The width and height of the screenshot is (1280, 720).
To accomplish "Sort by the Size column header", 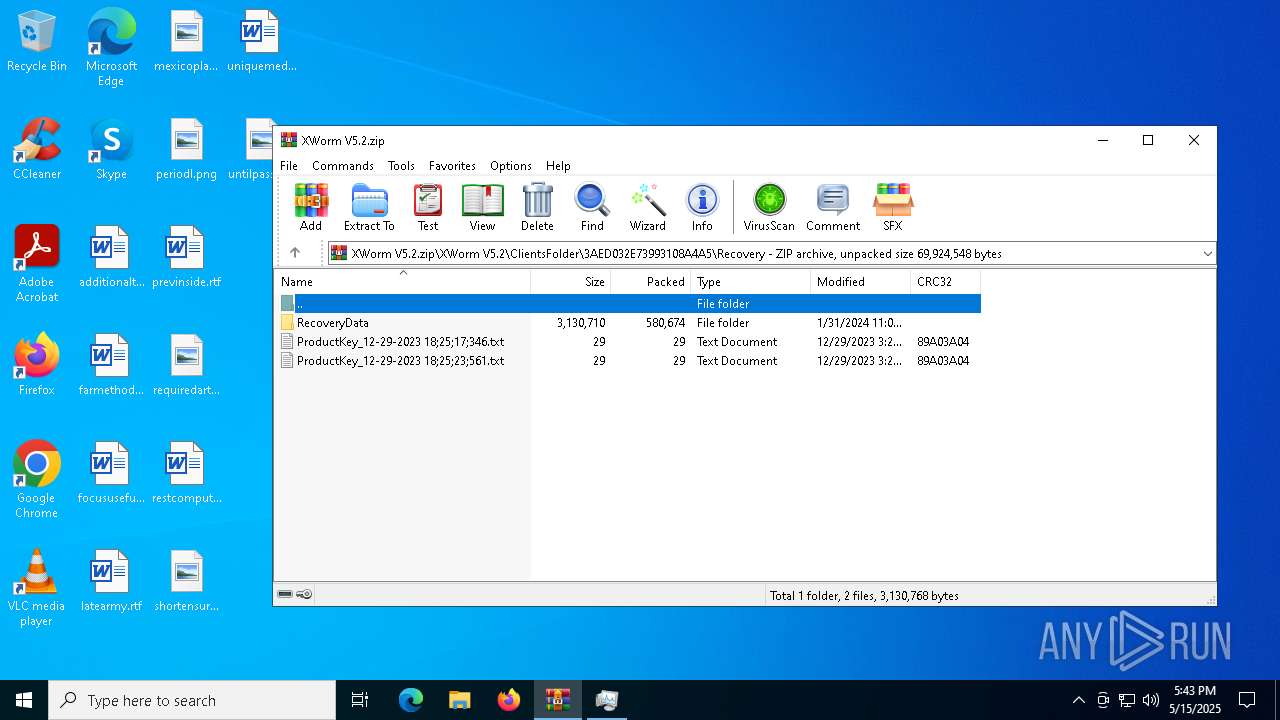I will pyautogui.click(x=571, y=282).
